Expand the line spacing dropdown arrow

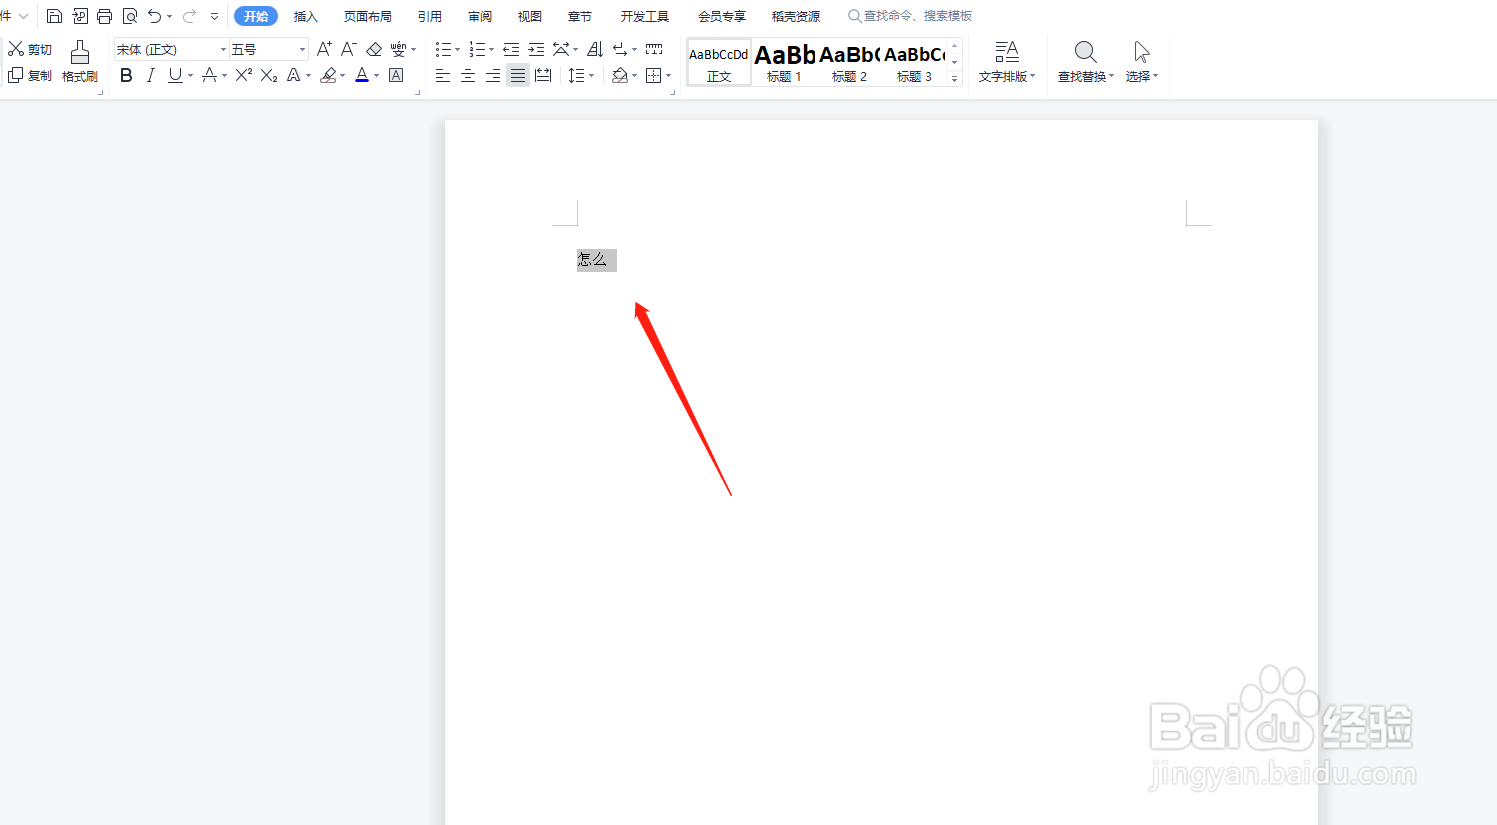point(591,75)
